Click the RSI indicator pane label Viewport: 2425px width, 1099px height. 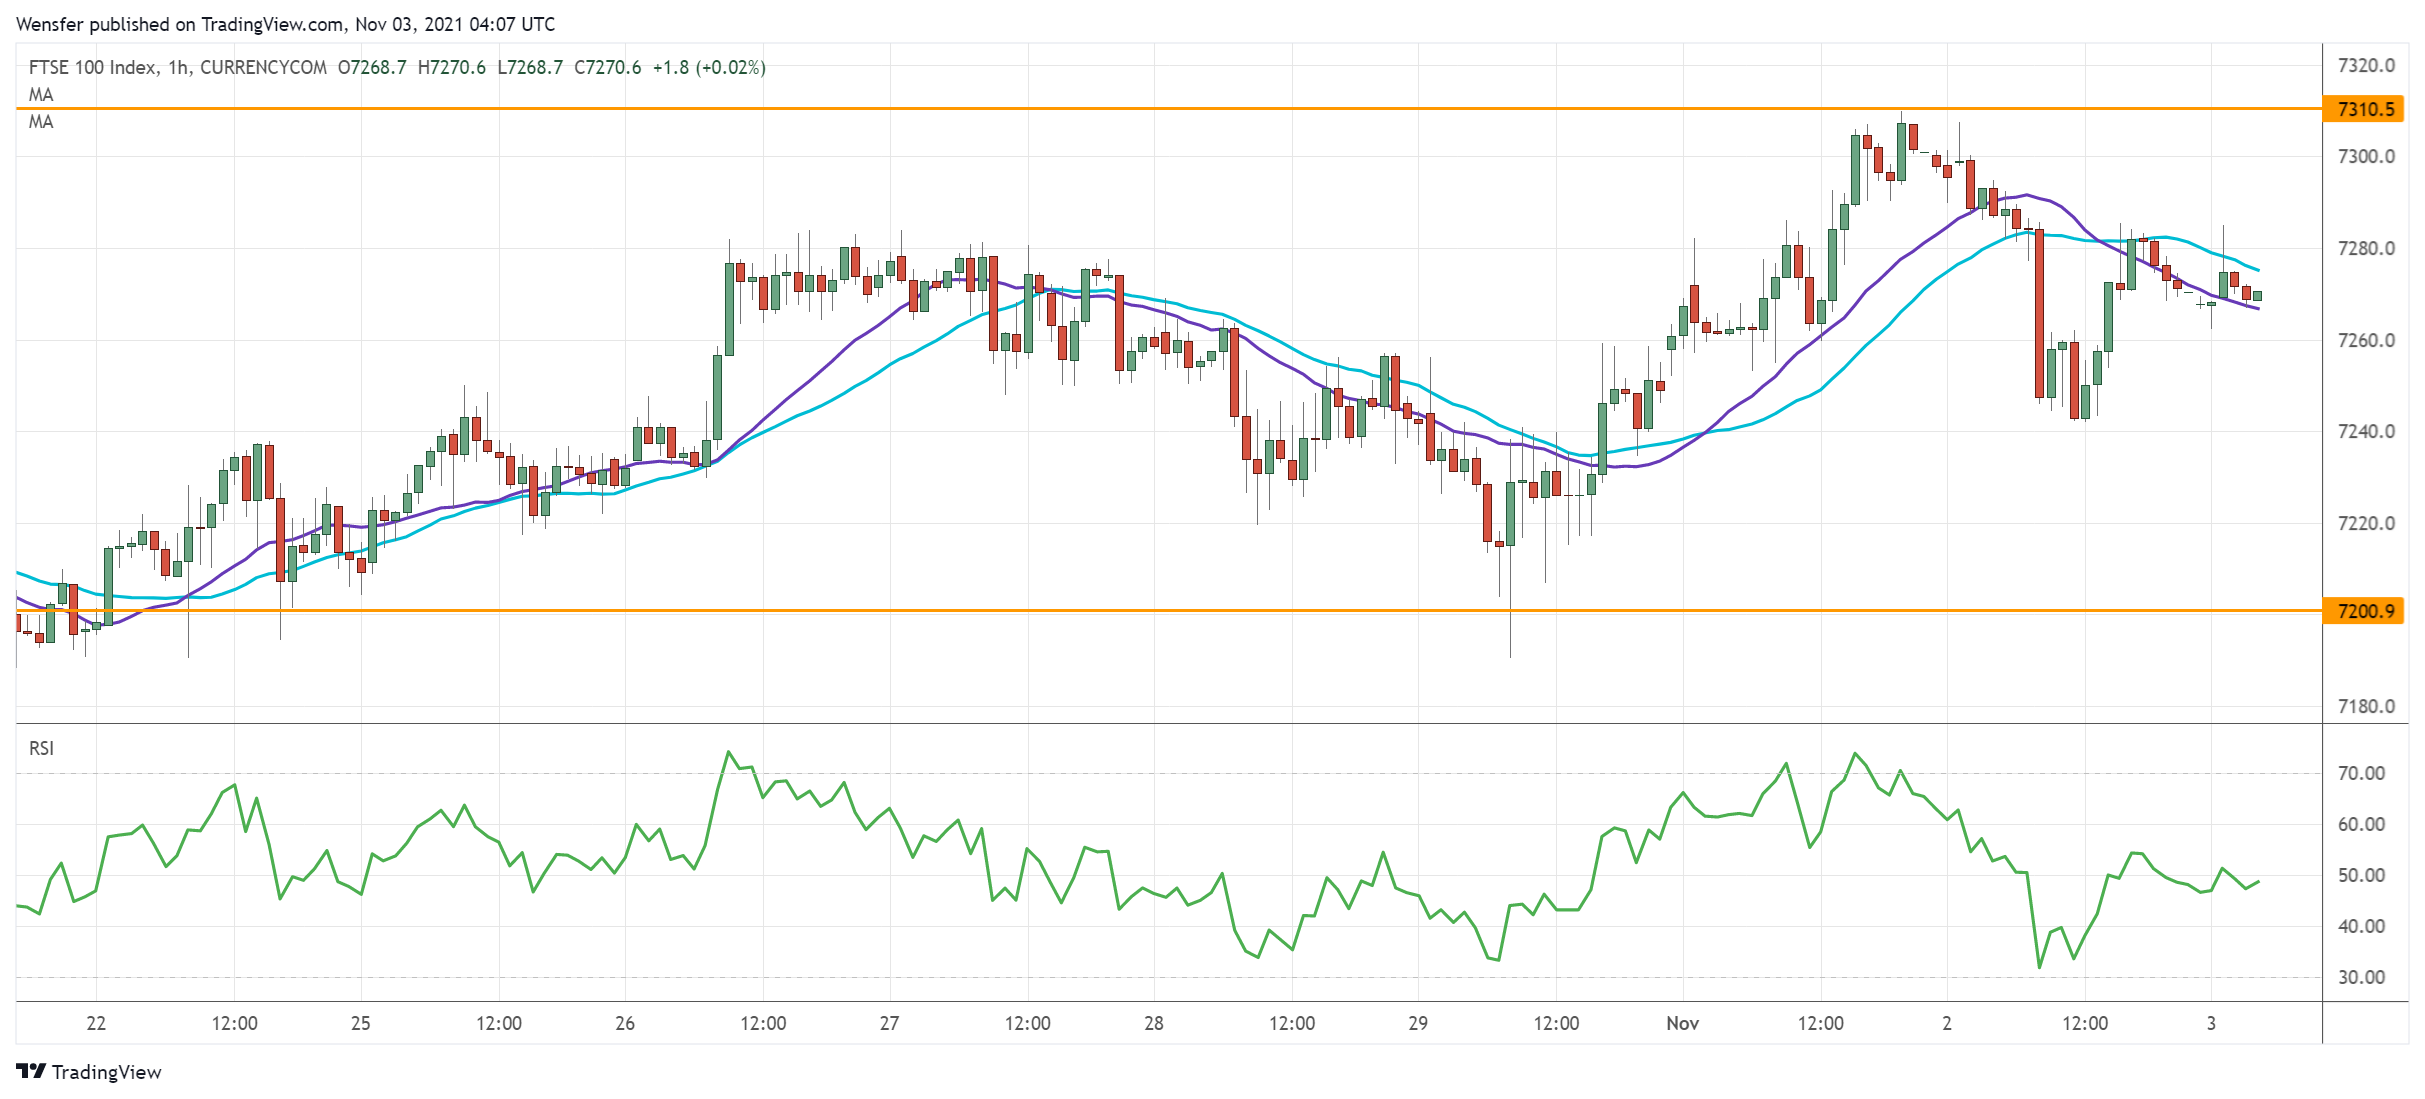click(41, 748)
